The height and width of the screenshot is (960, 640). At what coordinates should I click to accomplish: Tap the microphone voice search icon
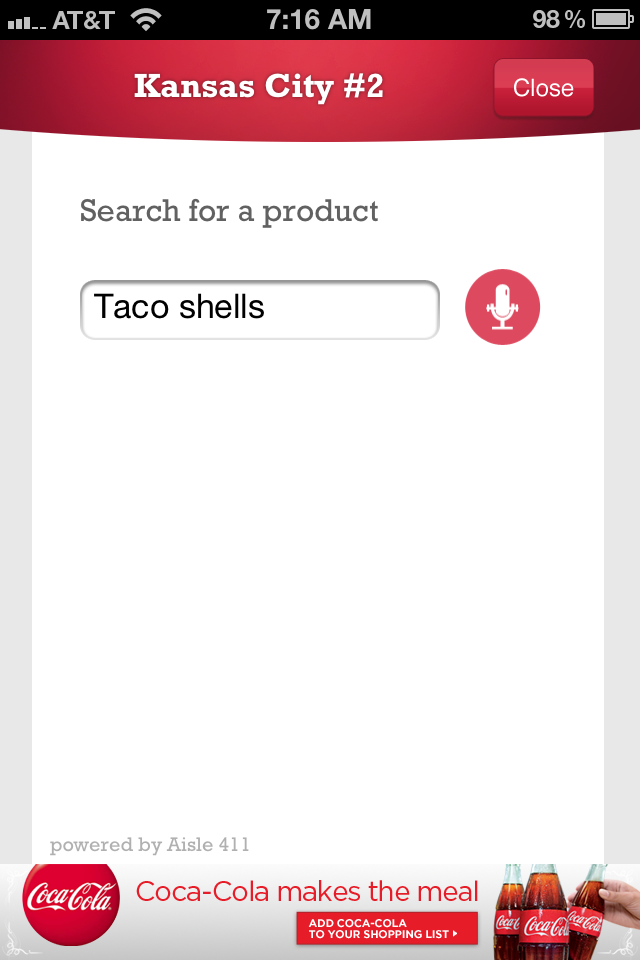click(502, 307)
